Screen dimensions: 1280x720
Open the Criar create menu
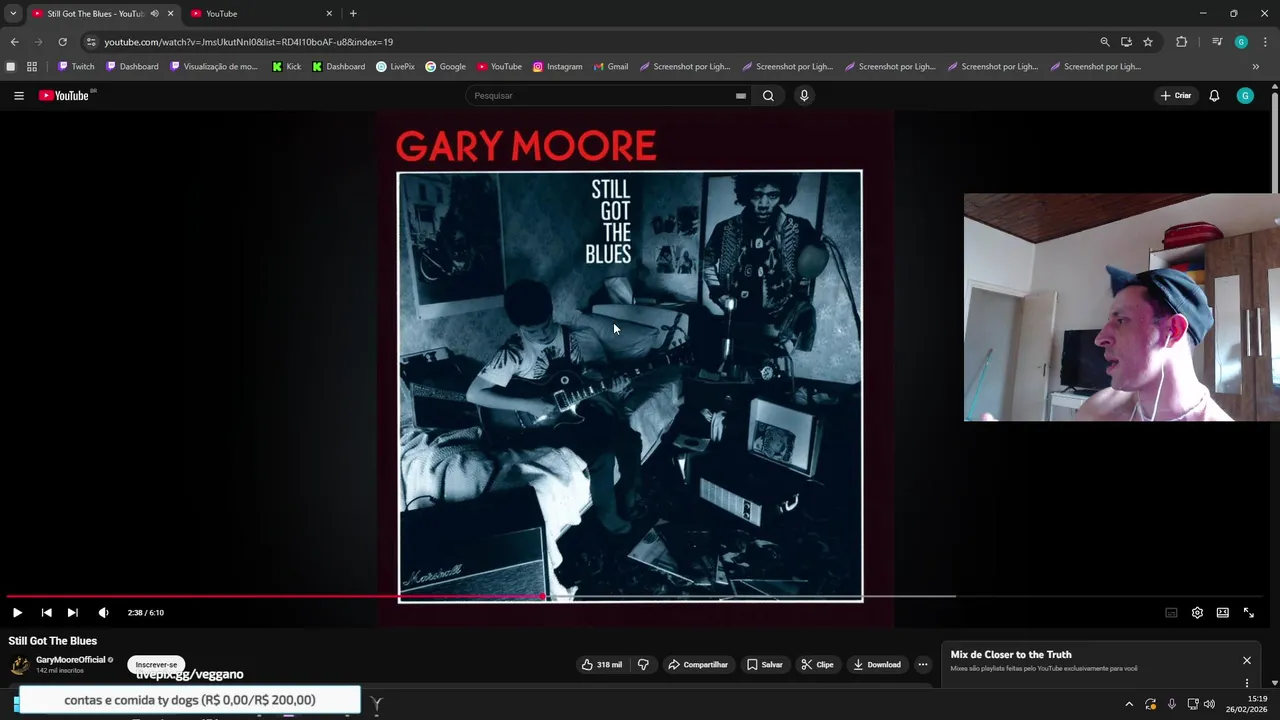pos(1176,96)
